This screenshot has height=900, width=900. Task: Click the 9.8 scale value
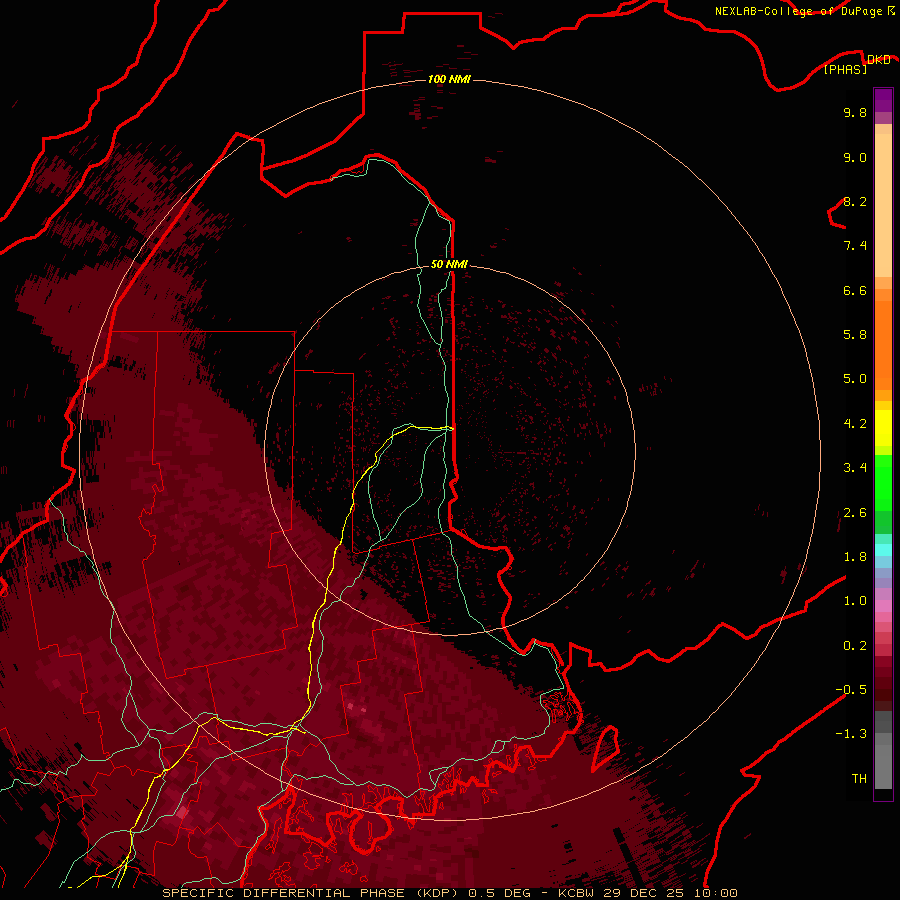(x=855, y=112)
